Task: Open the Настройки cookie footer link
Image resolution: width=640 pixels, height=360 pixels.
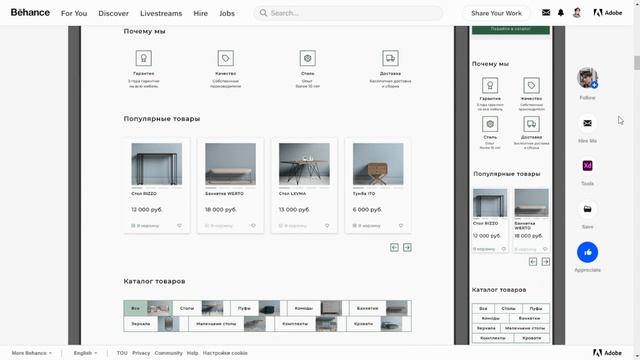Action: click(x=225, y=353)
